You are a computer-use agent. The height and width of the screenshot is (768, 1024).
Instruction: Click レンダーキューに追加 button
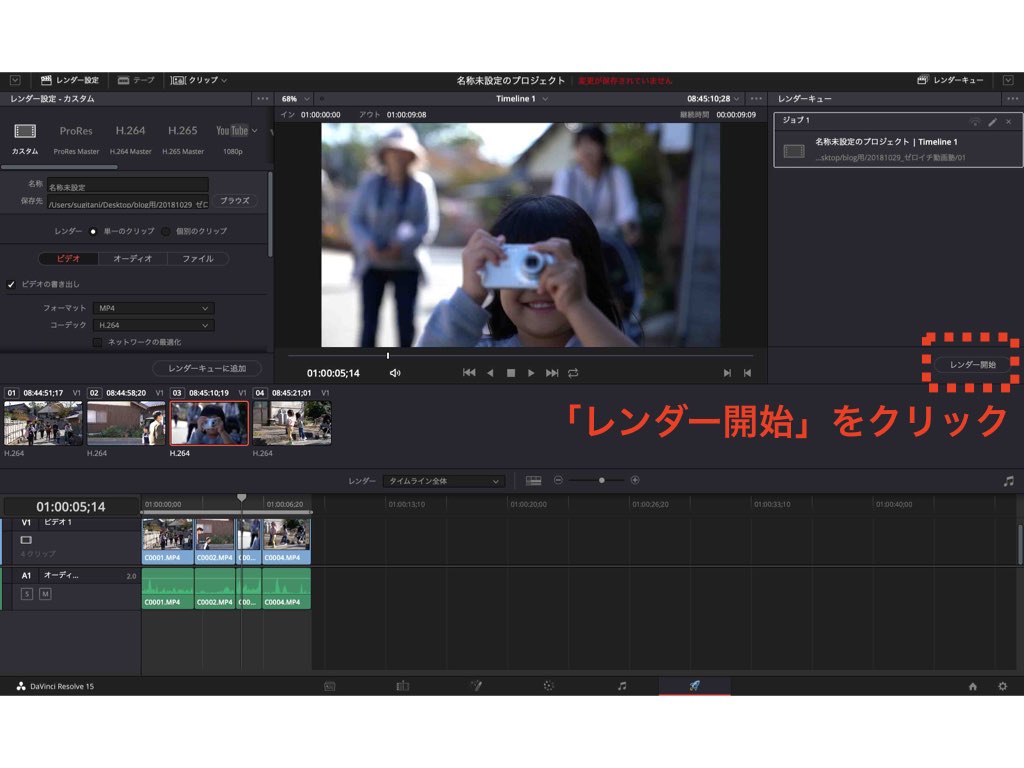tap(207, 368)
